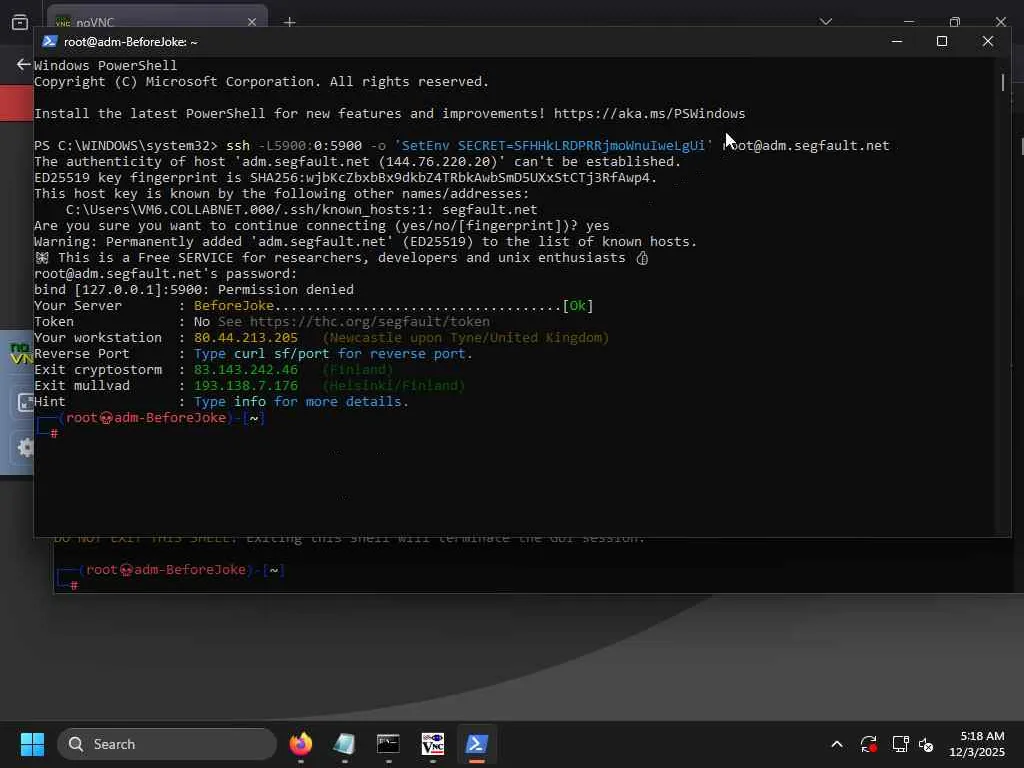Click the PowerShell window title root@adm-BeforeJoke

coord(131,41)
